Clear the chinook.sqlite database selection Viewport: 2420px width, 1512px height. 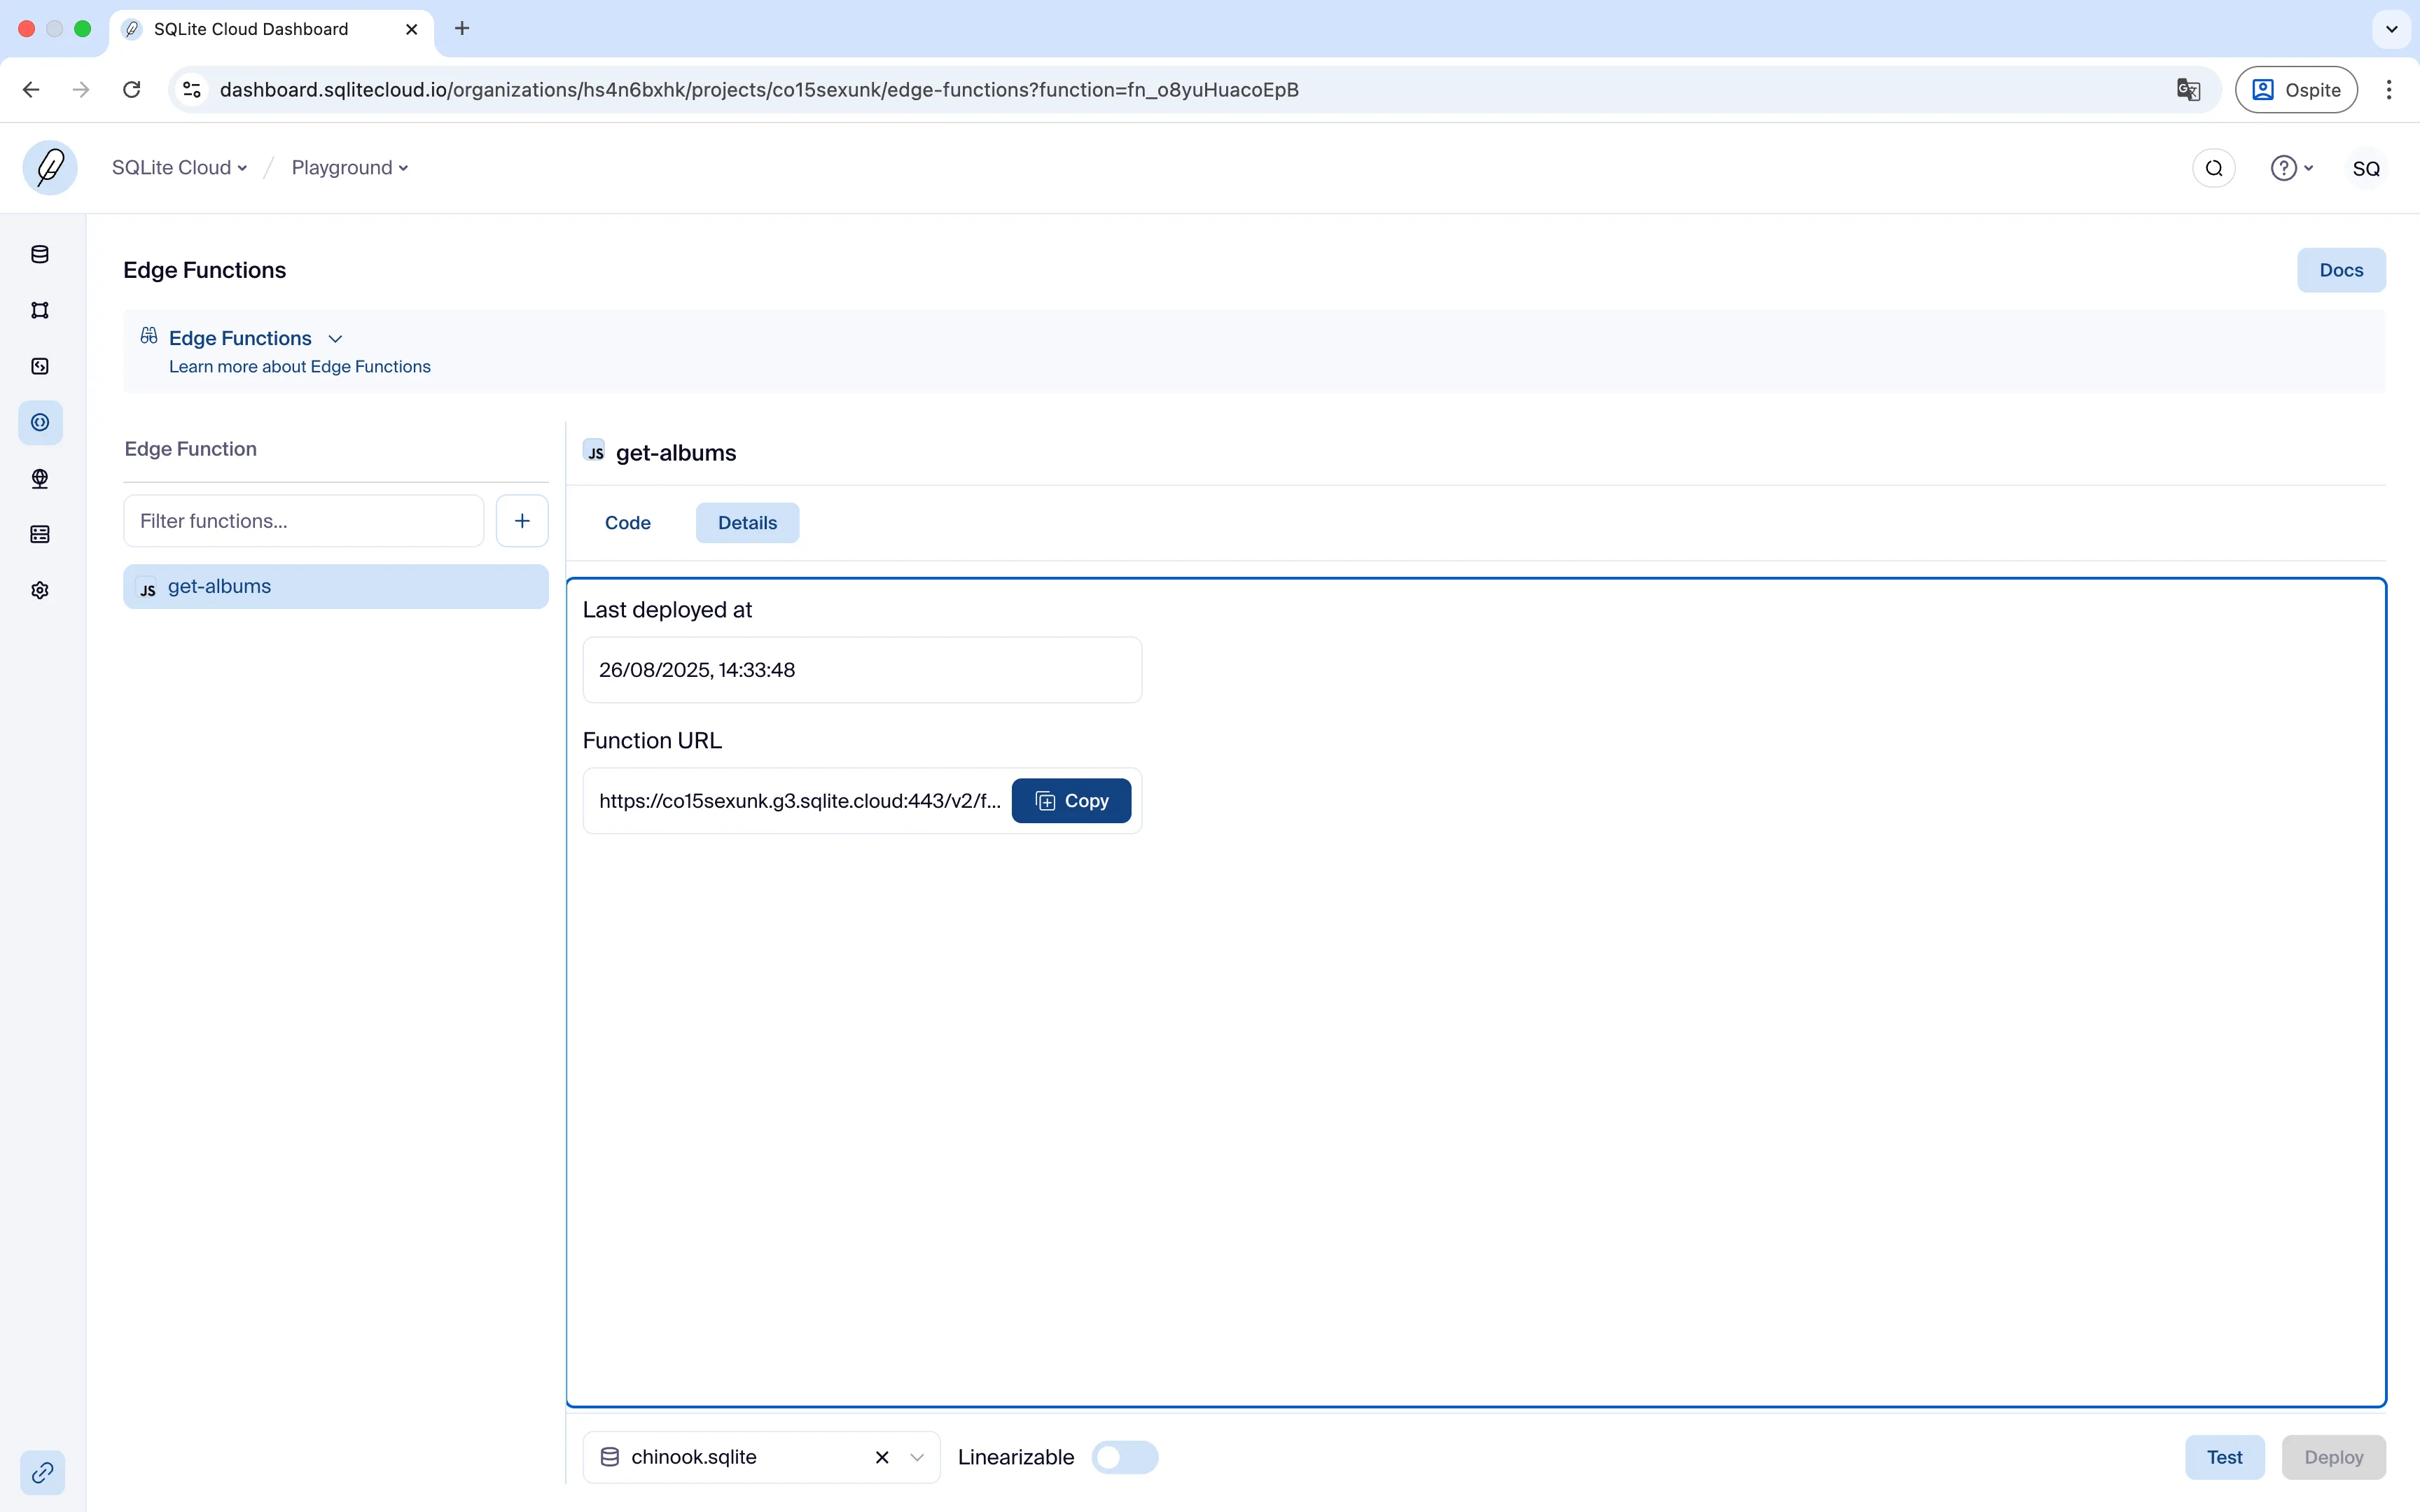coord(882,1457)
